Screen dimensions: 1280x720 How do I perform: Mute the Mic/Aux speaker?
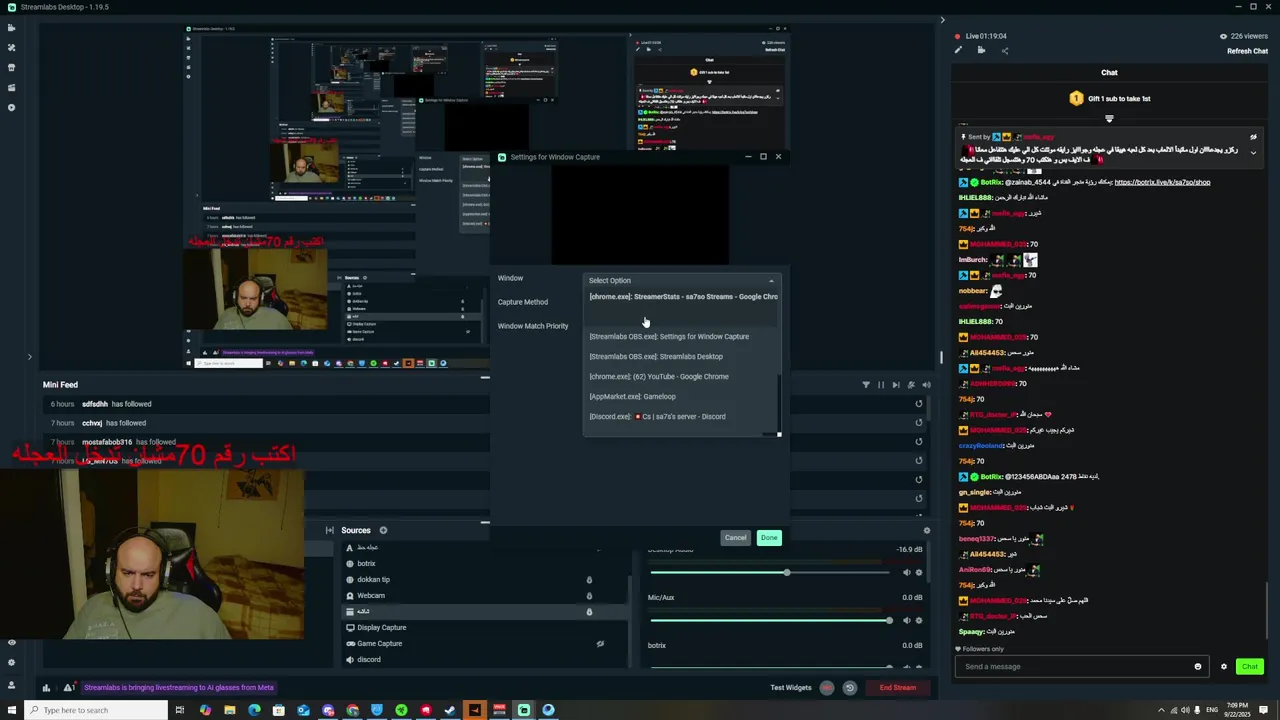pos(906,620)
